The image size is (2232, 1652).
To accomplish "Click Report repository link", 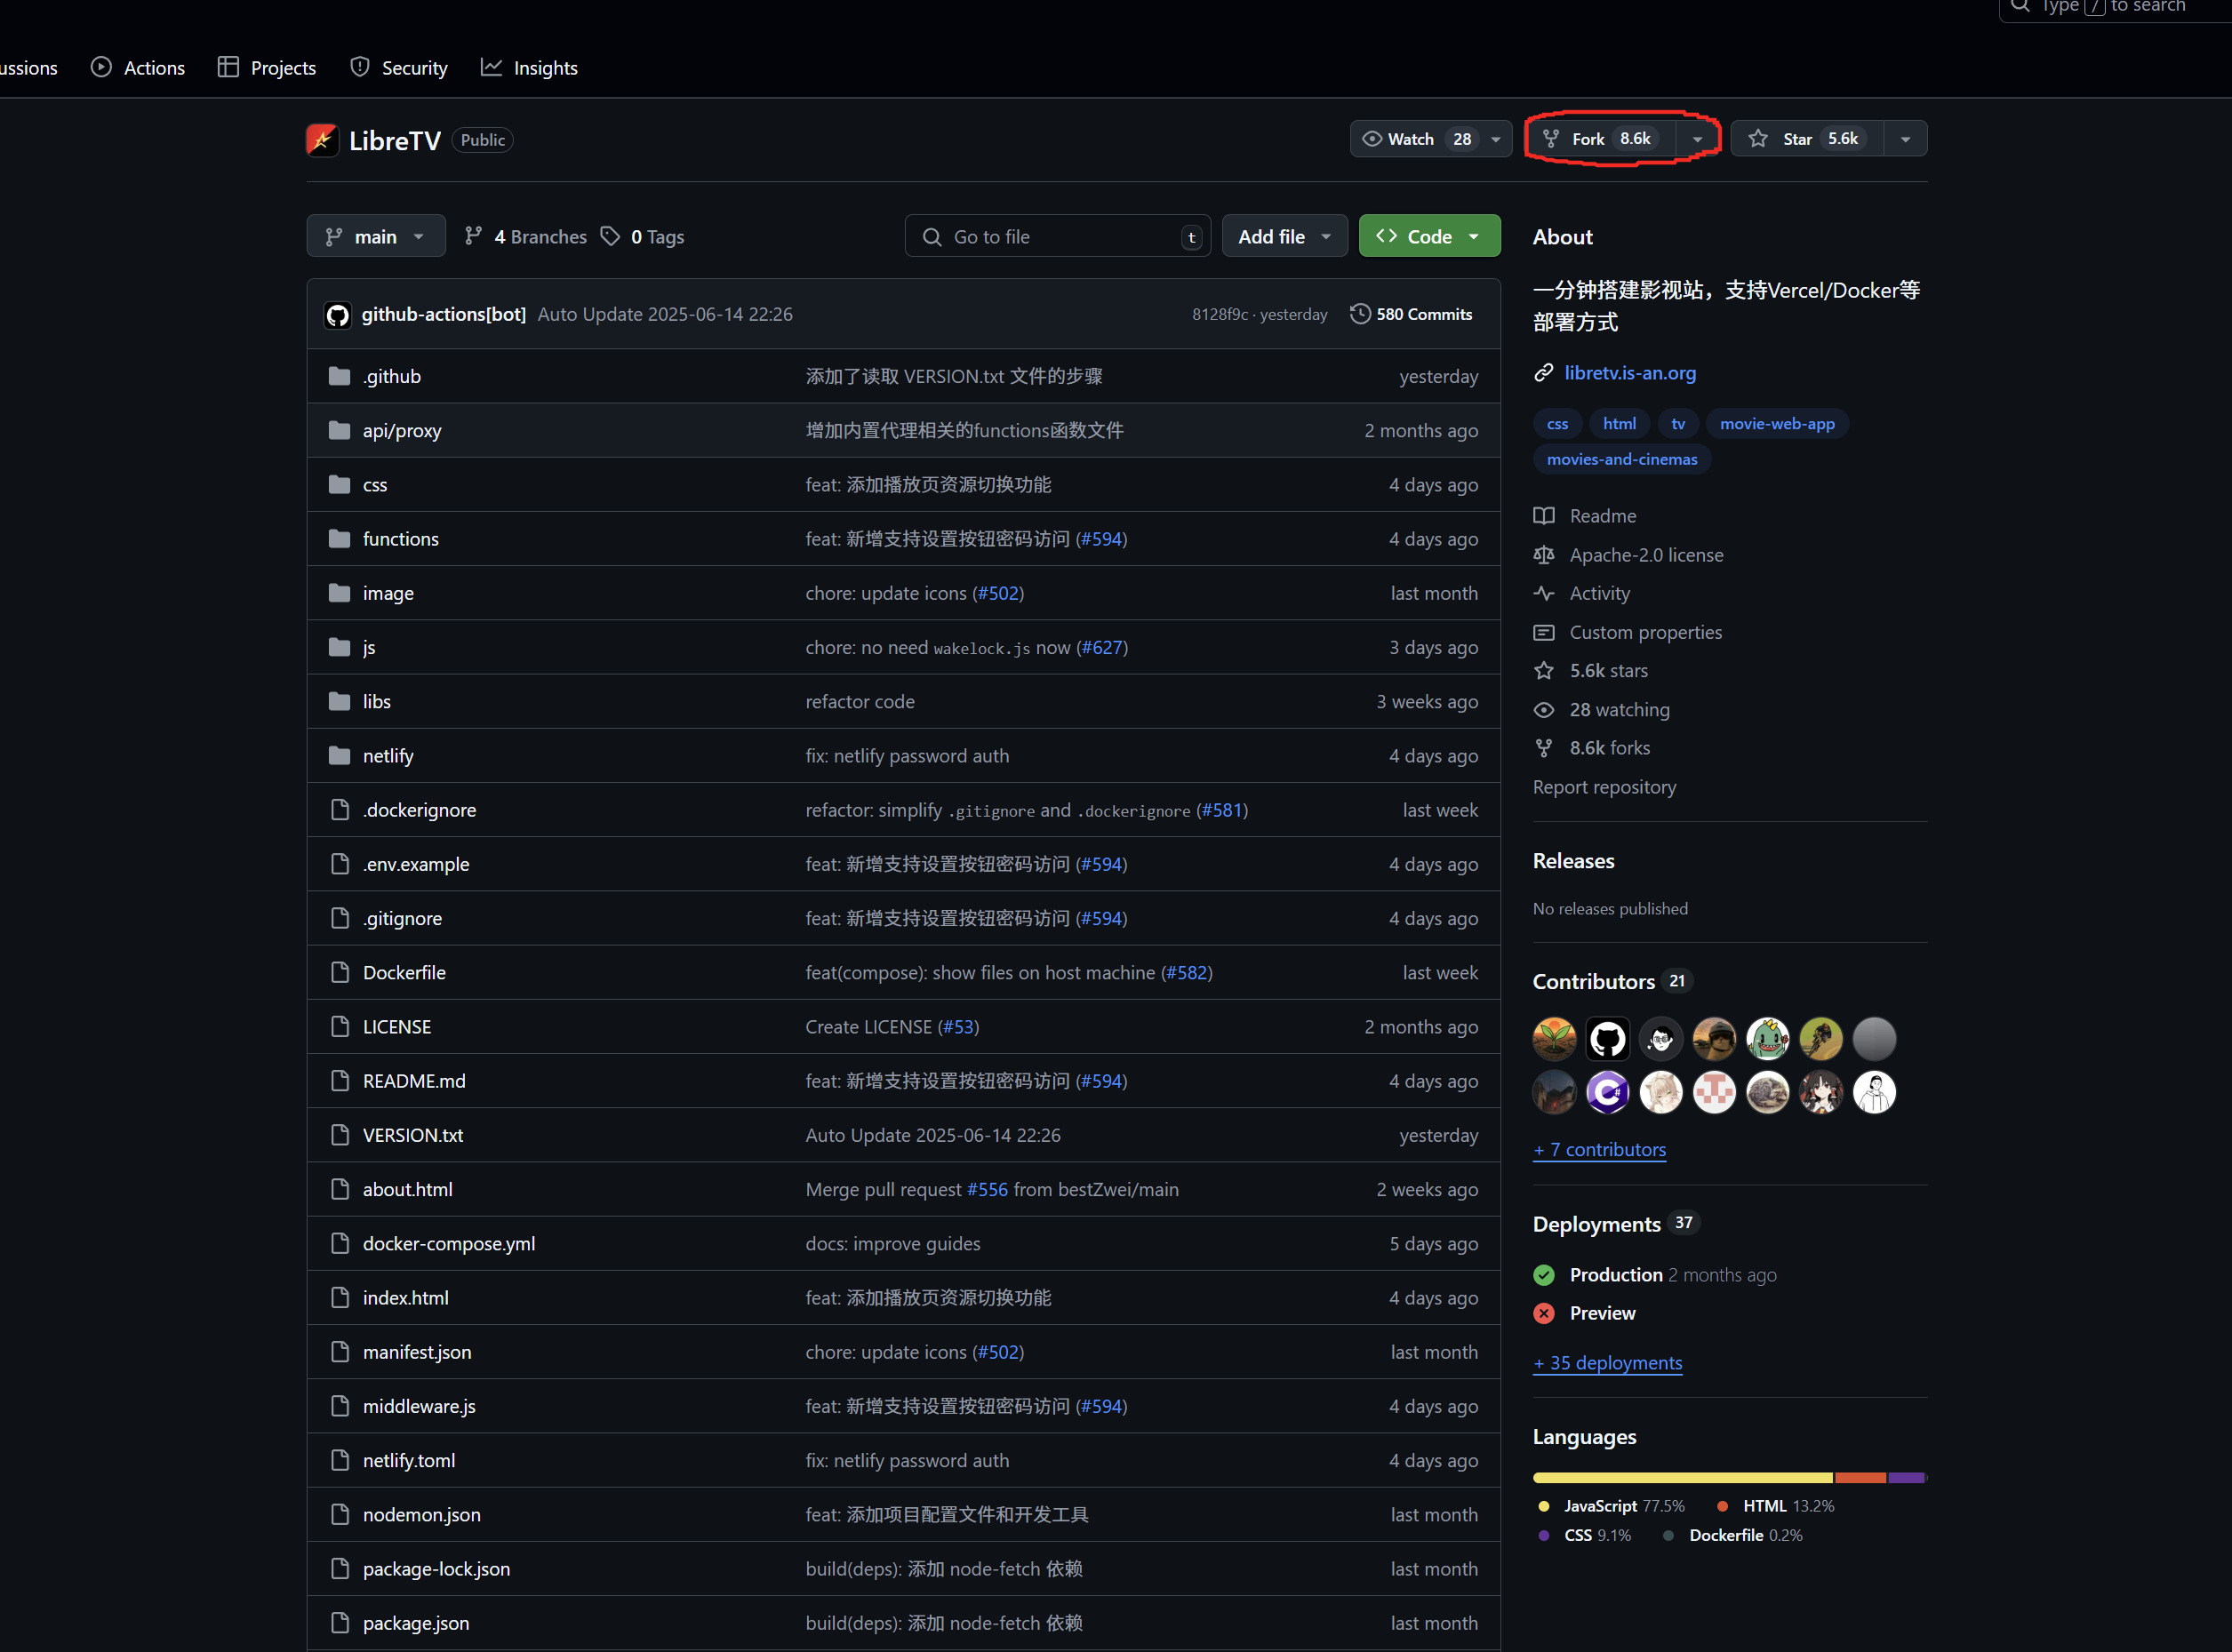I will (1605, 787).
